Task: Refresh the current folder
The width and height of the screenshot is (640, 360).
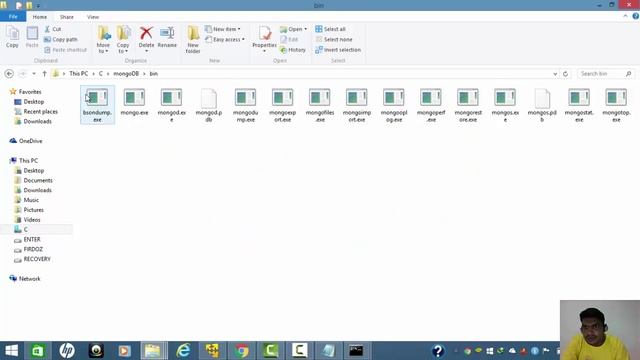Action: click(x=565, y=74)
